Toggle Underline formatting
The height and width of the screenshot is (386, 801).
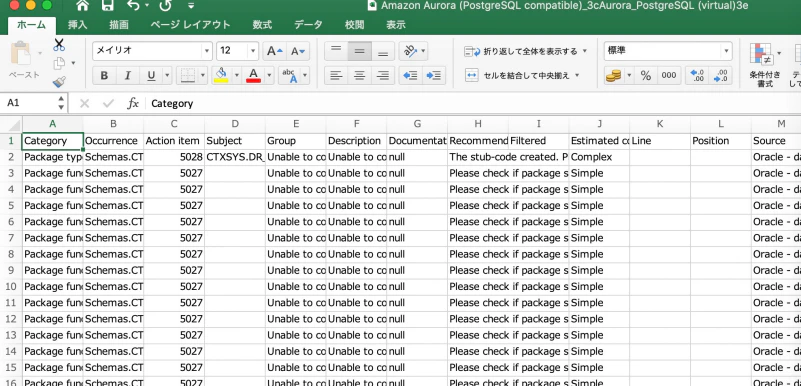coord(151,76)
